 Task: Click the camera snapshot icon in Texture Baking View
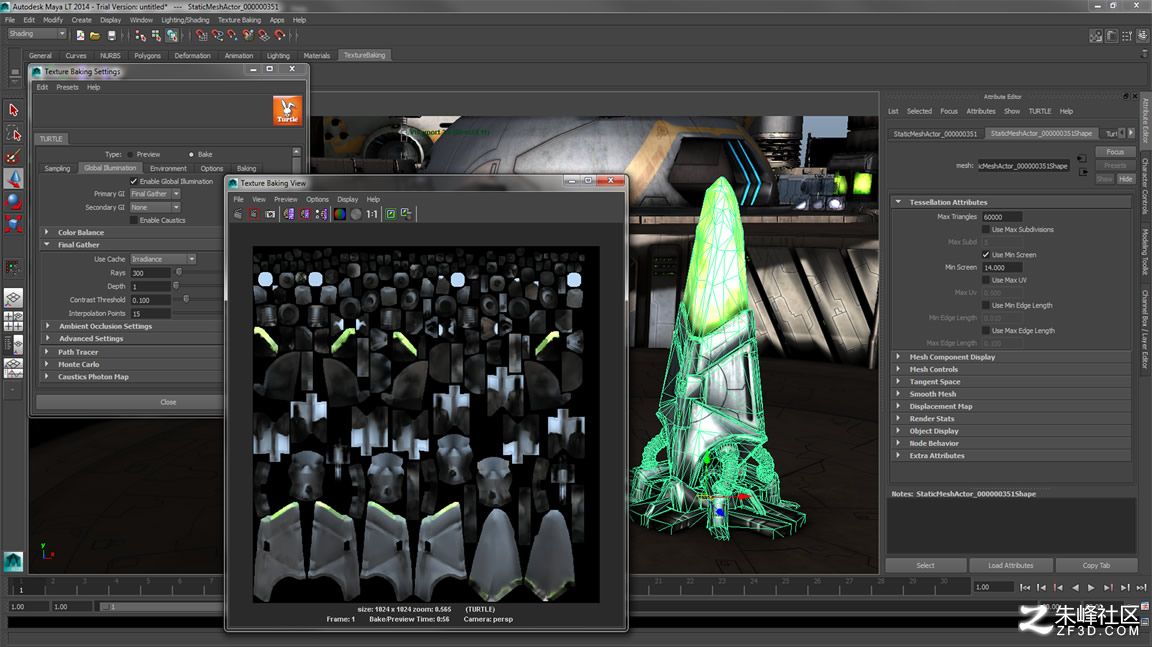click(x=270, y=214)
